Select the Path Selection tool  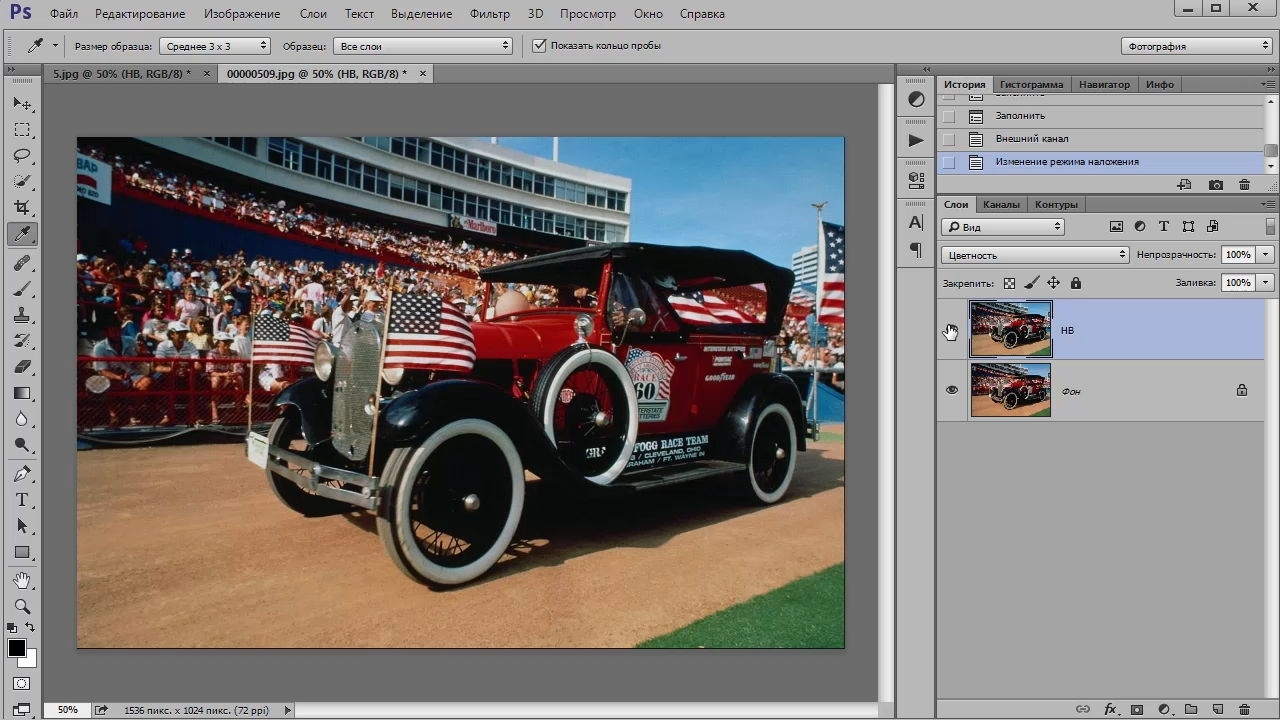[x=22, y=526]
